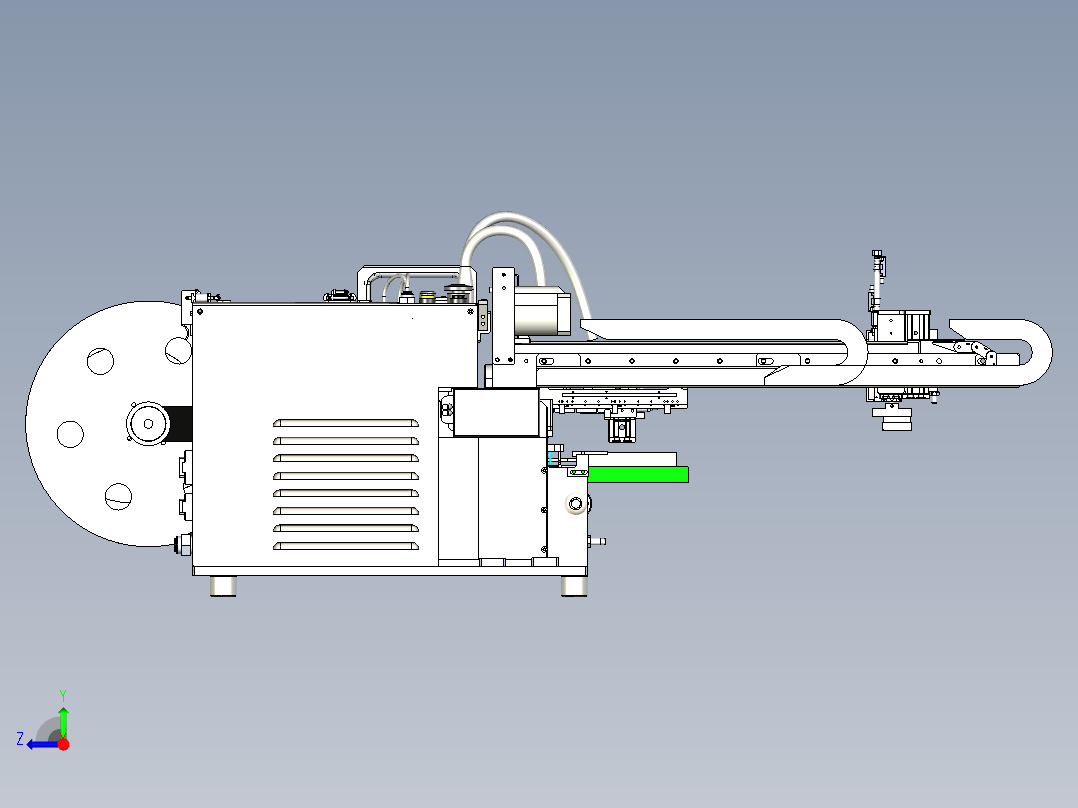Pick the small cyan component near the green plate
Viewport: 1078px width, 808px height.
pos(551,458)
